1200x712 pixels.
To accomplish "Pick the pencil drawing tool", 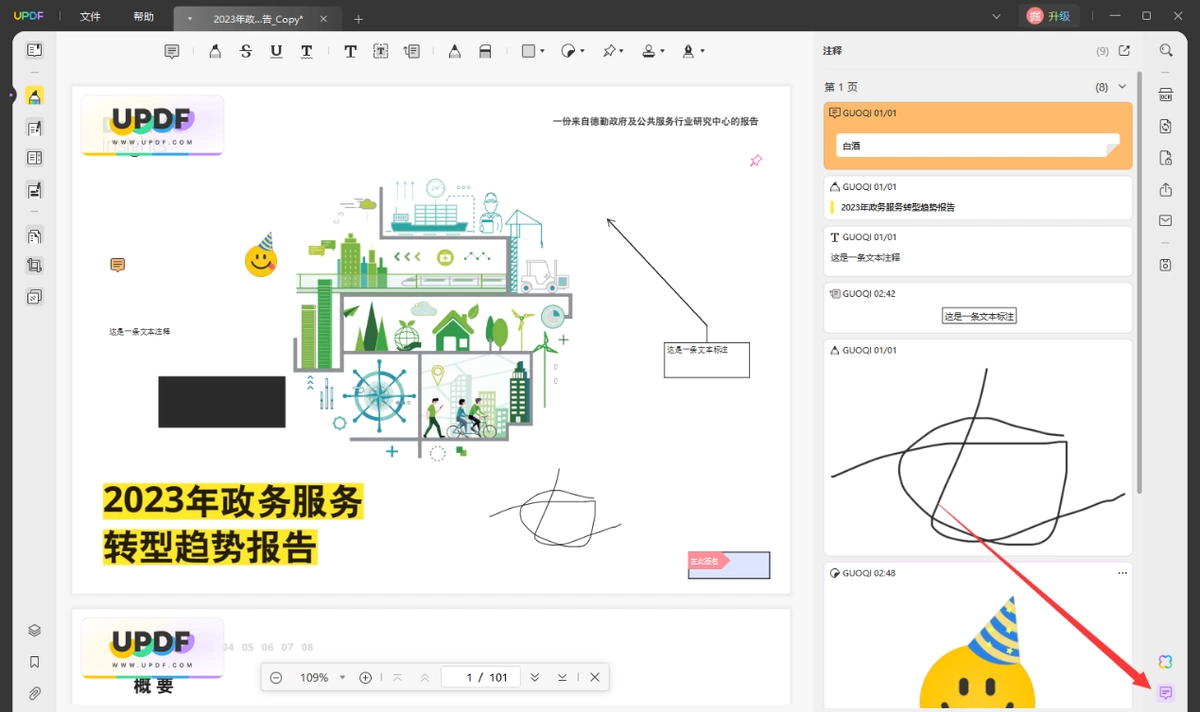I will coord(455,51).
